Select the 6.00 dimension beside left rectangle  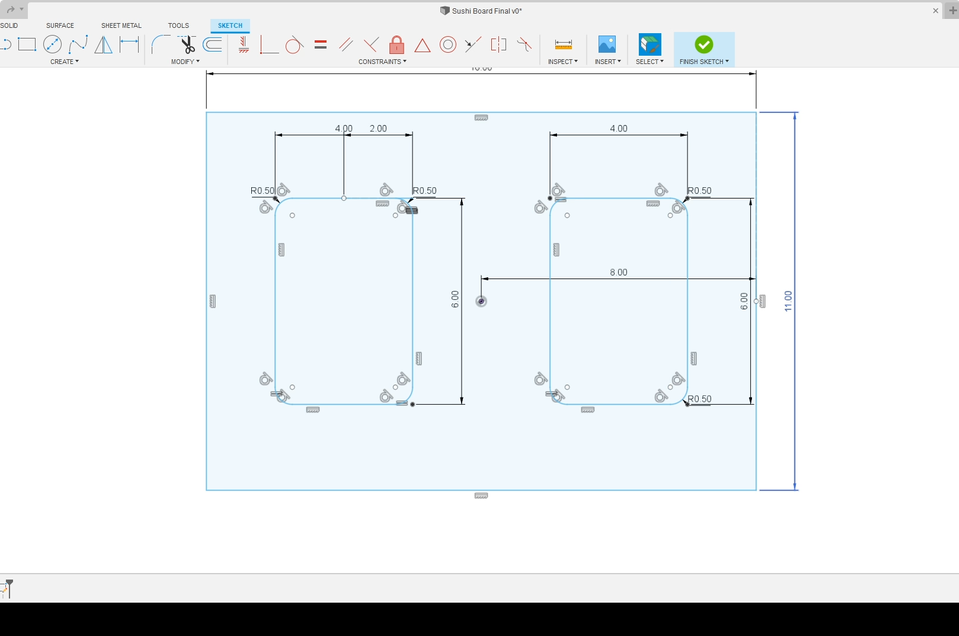click(x=455, y=299)
